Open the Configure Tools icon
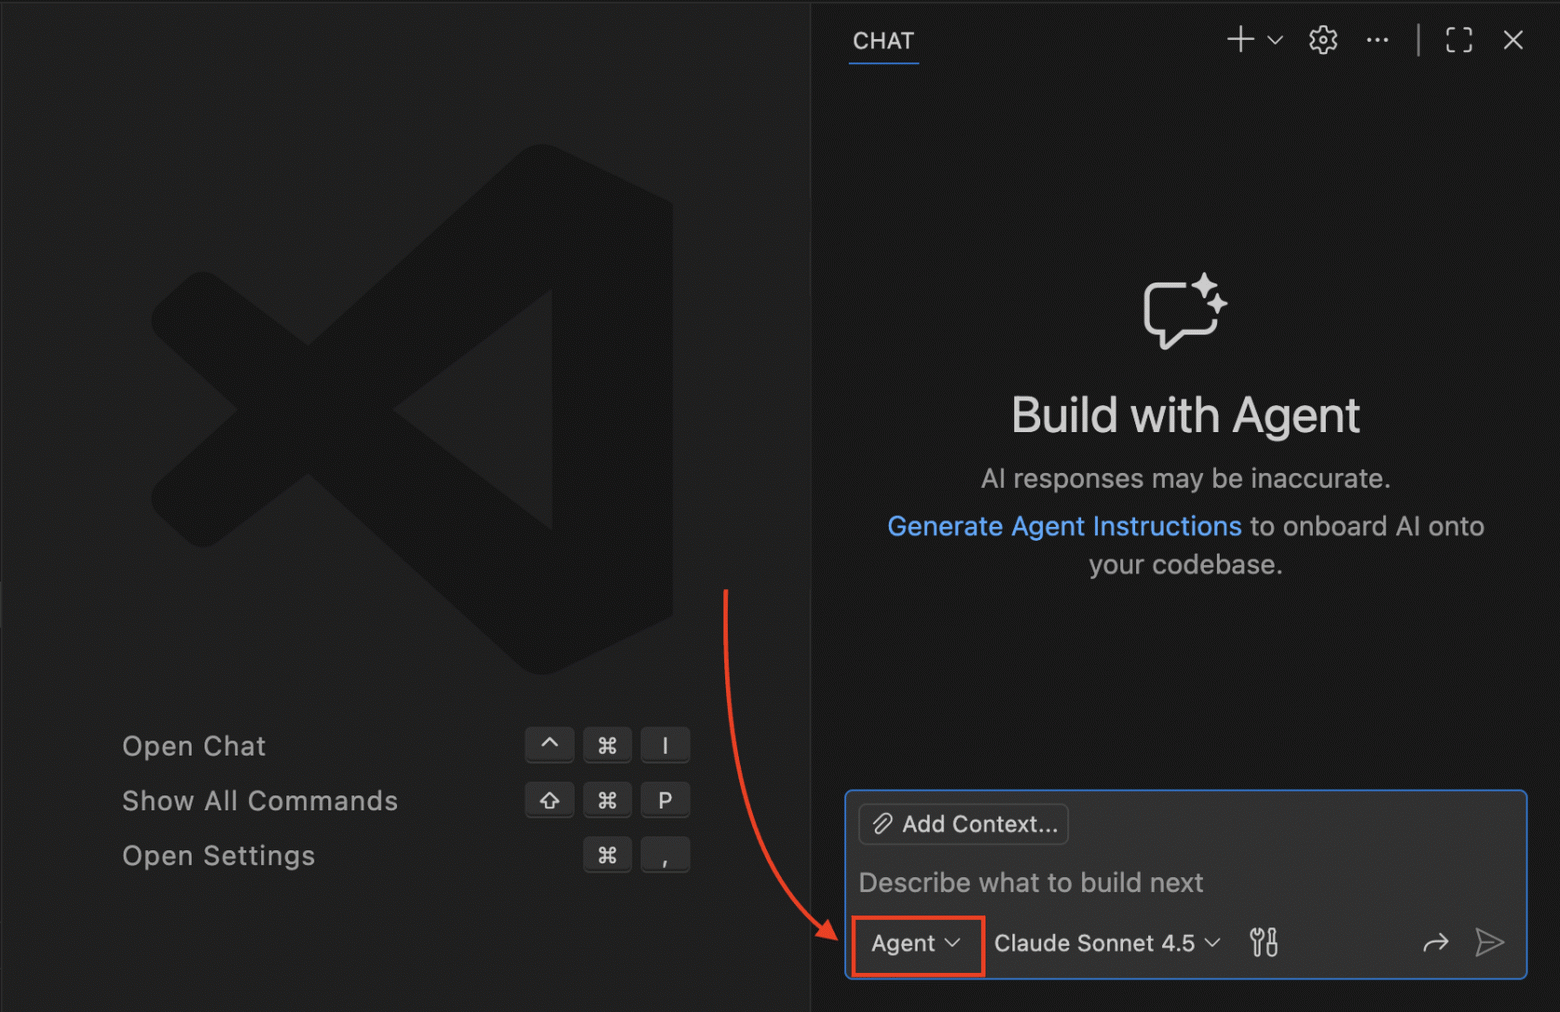The height and width of the screenshot is (1012, 1560). coord(1263,942)
